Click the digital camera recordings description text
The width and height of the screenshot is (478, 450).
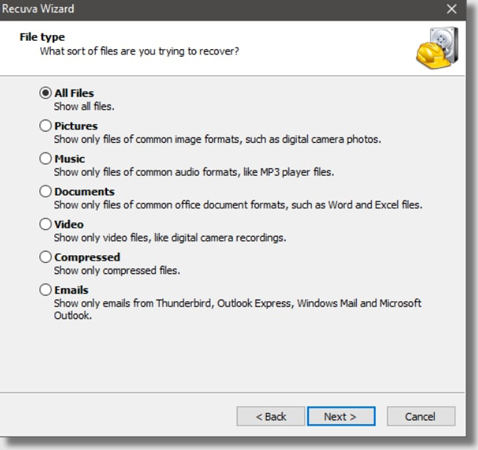[x=170, y=238]
